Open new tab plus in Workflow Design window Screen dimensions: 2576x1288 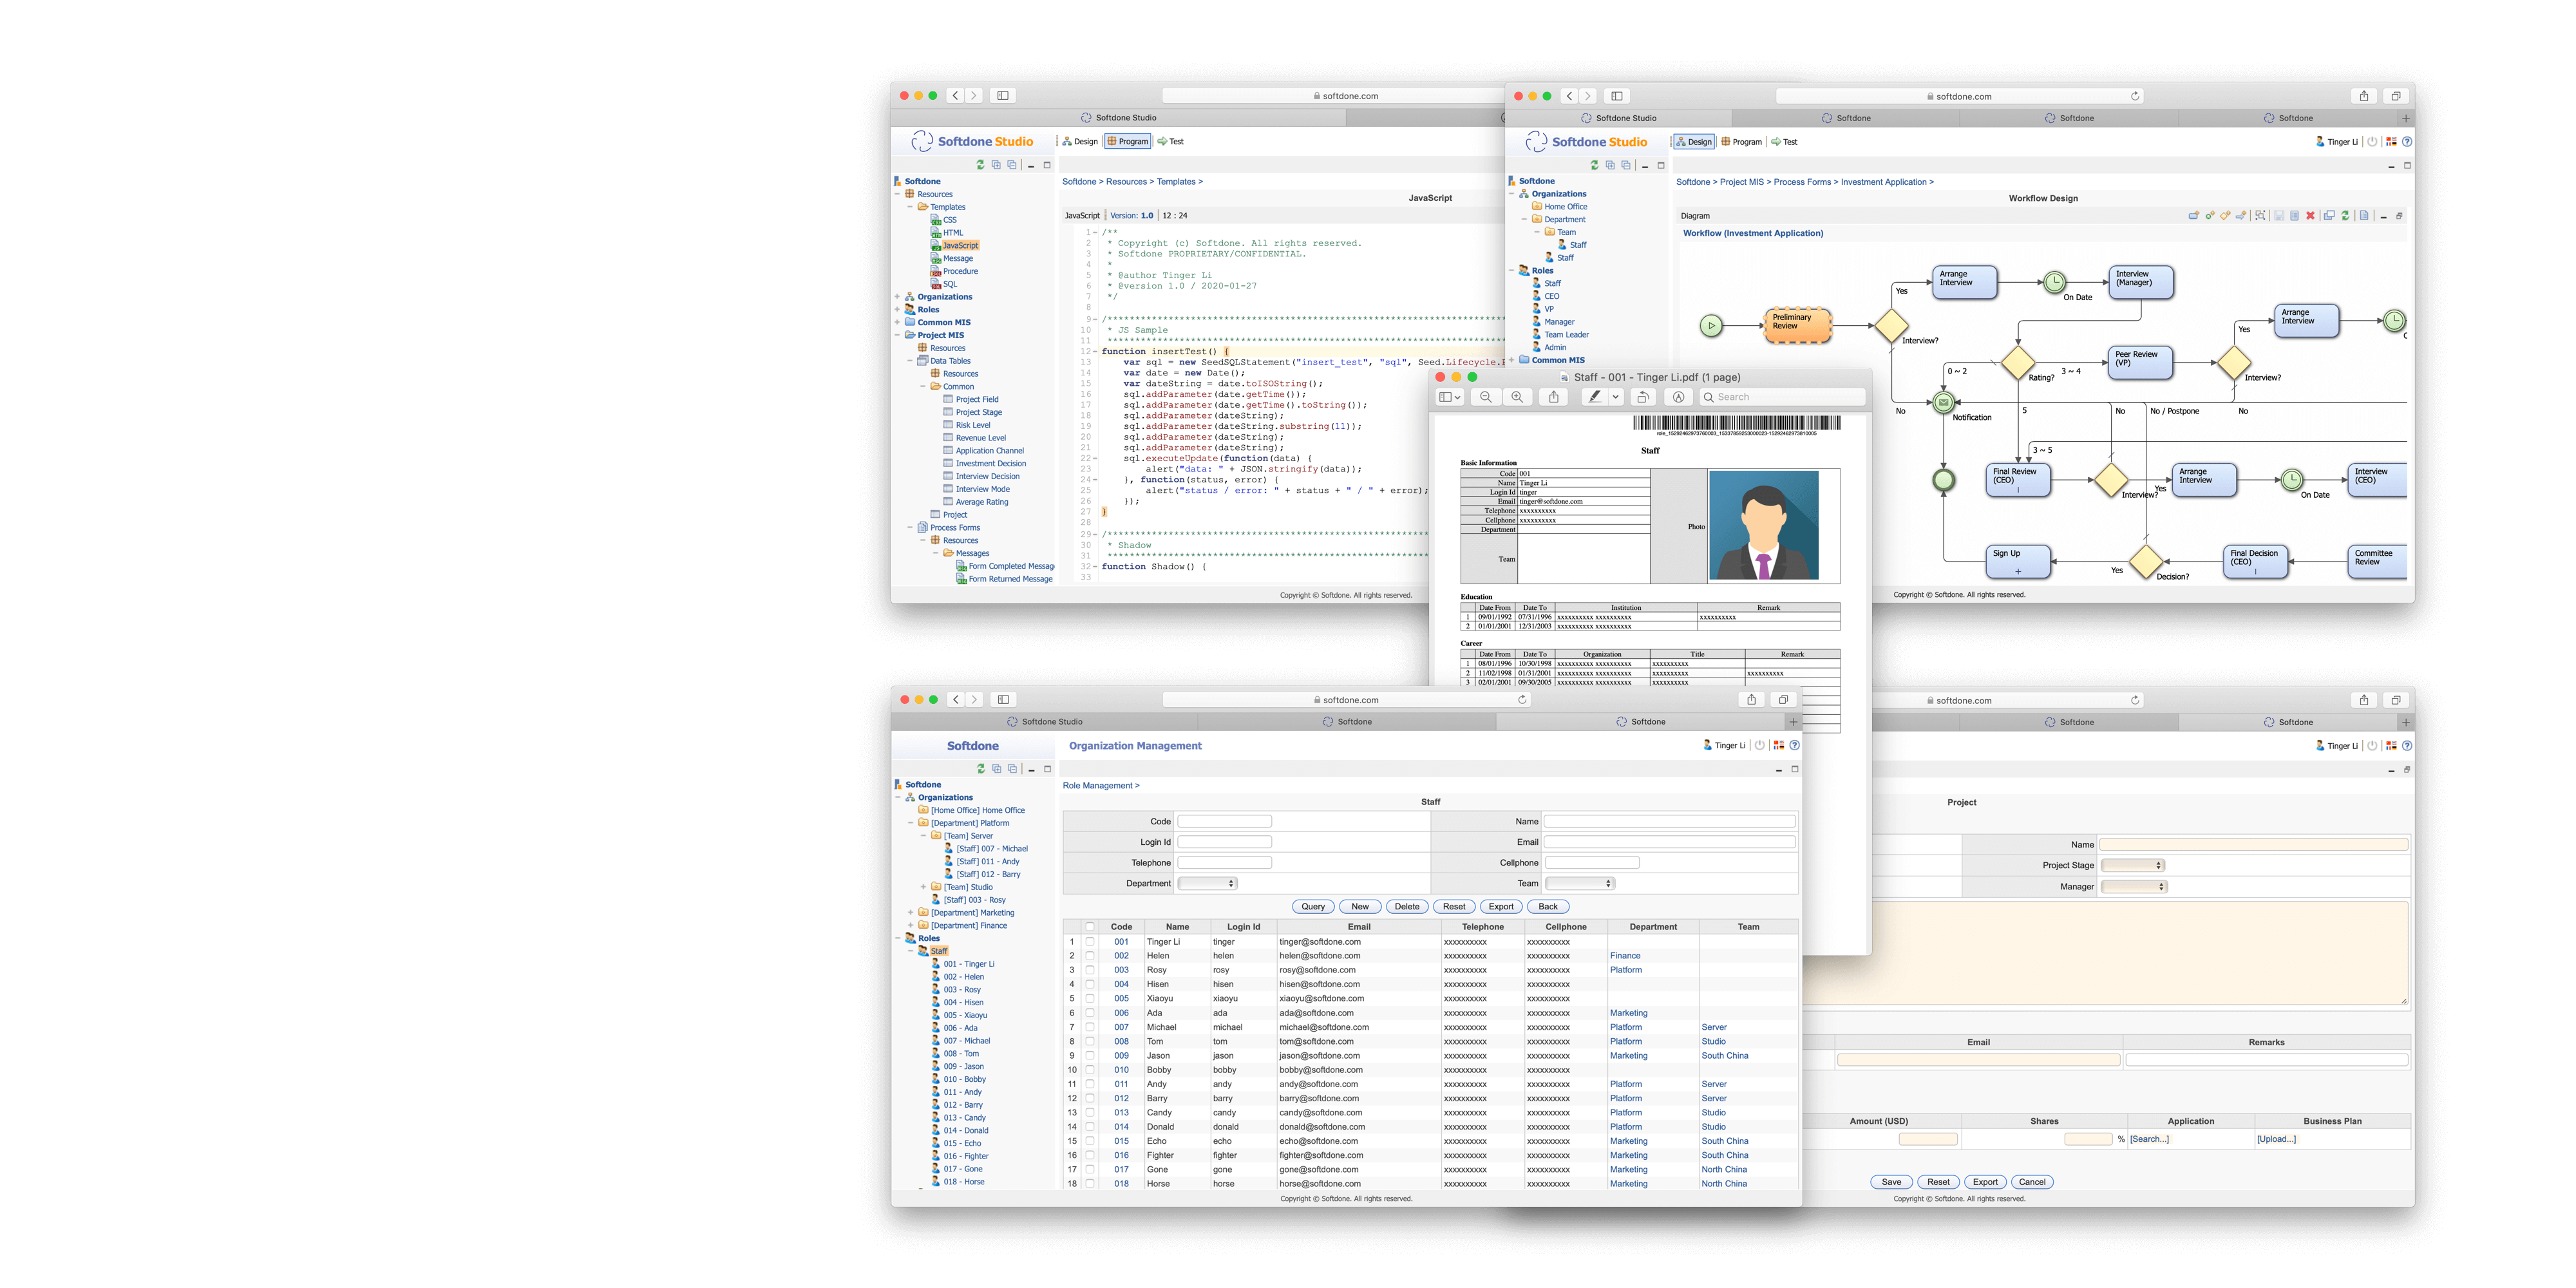tap(2406, 118)
